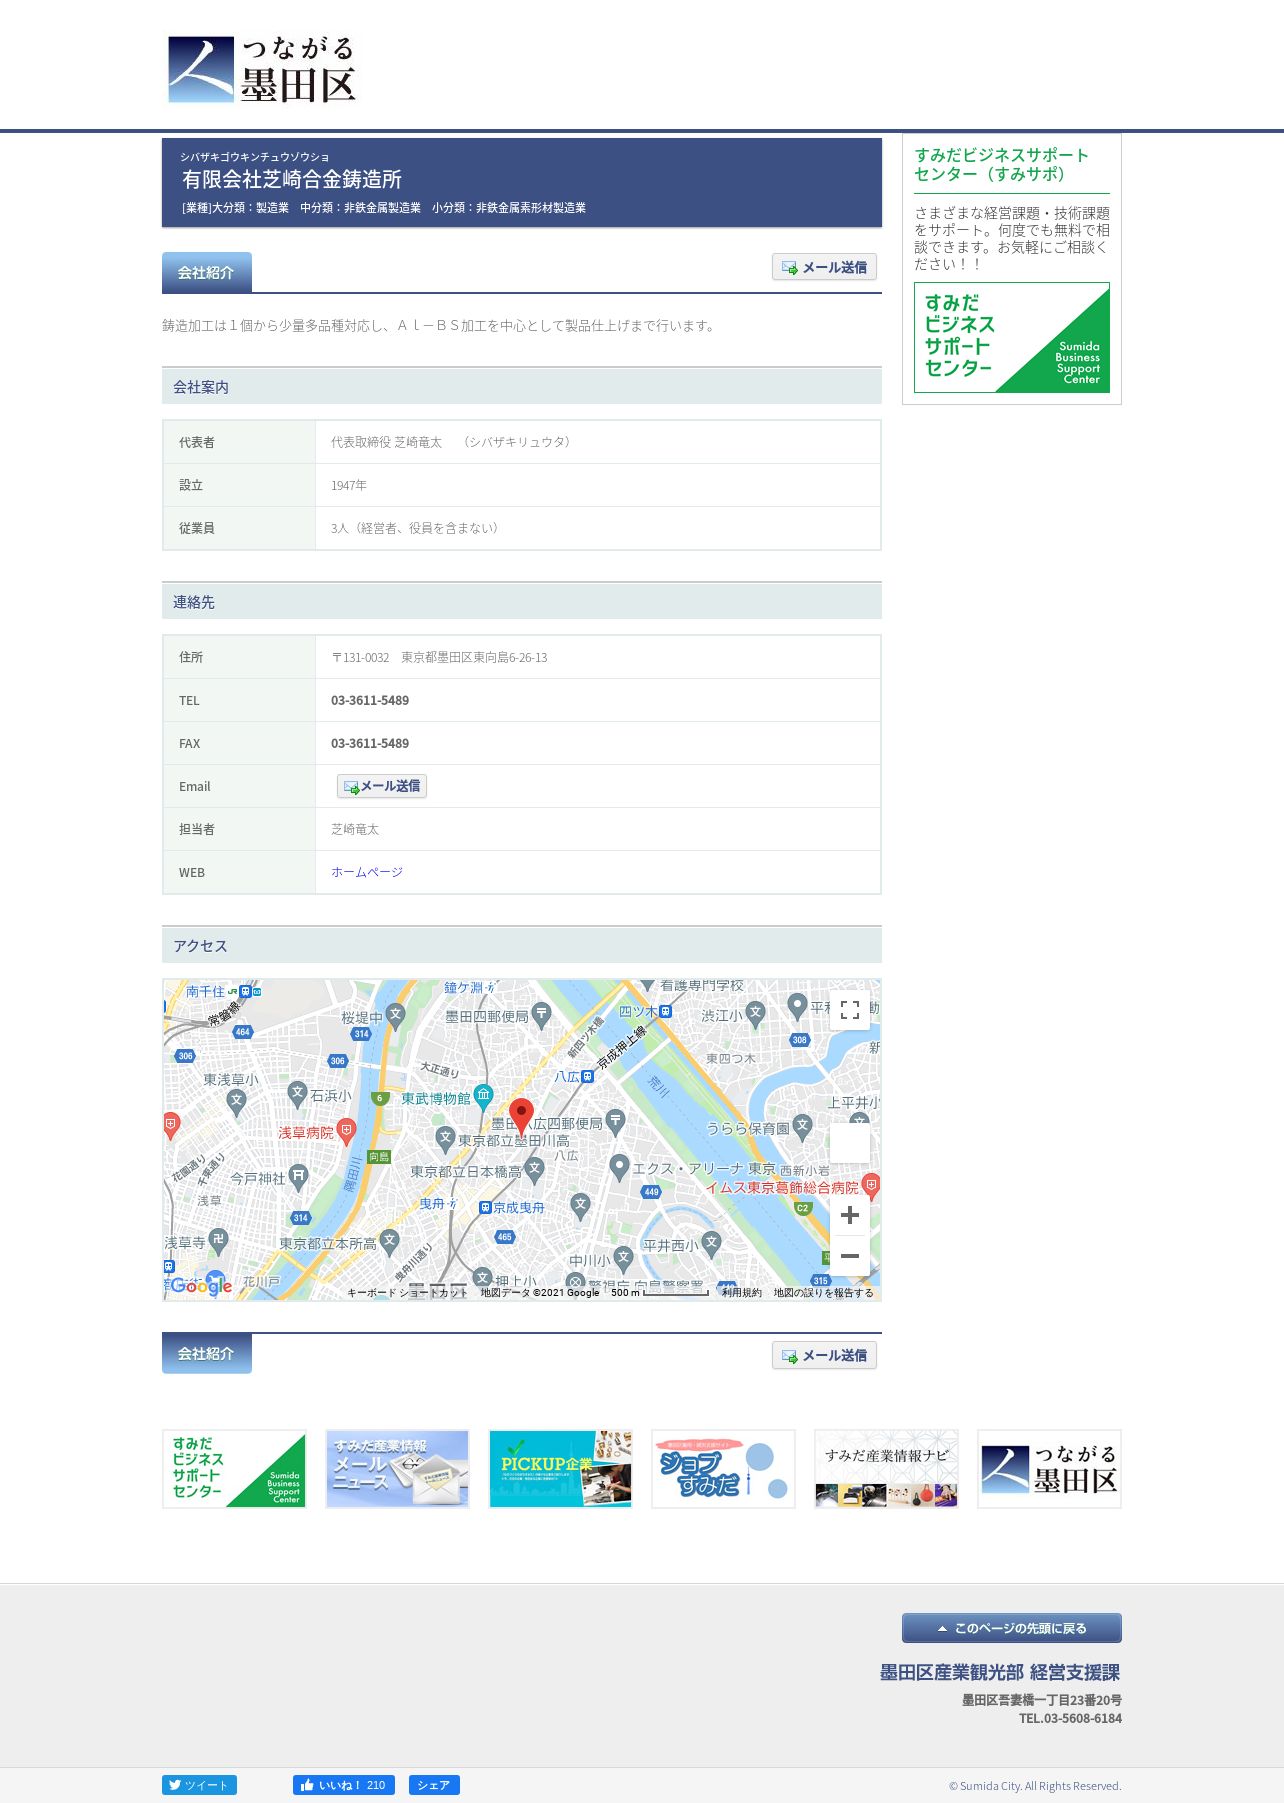Click うらら保育園 marker on map
This screenshot has width=1284, height=1803.
(x=802, y=1126)
